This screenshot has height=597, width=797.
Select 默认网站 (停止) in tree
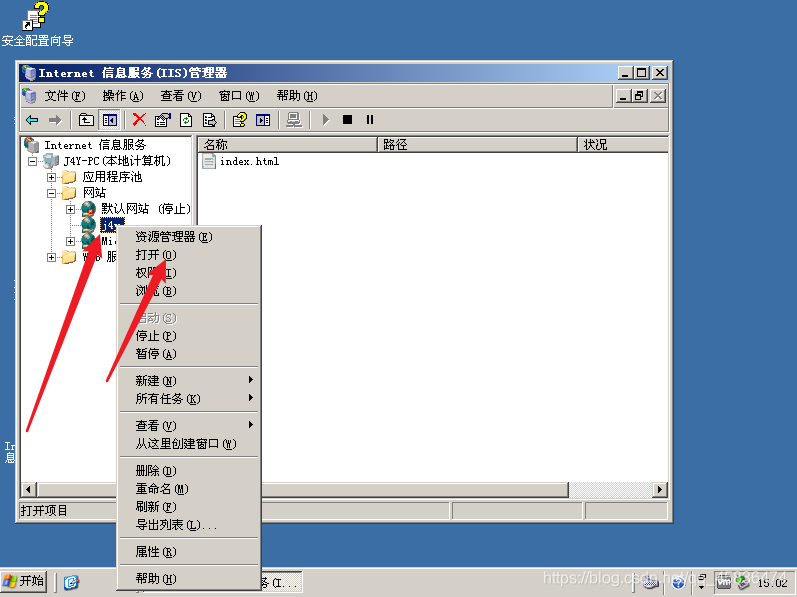145,209
